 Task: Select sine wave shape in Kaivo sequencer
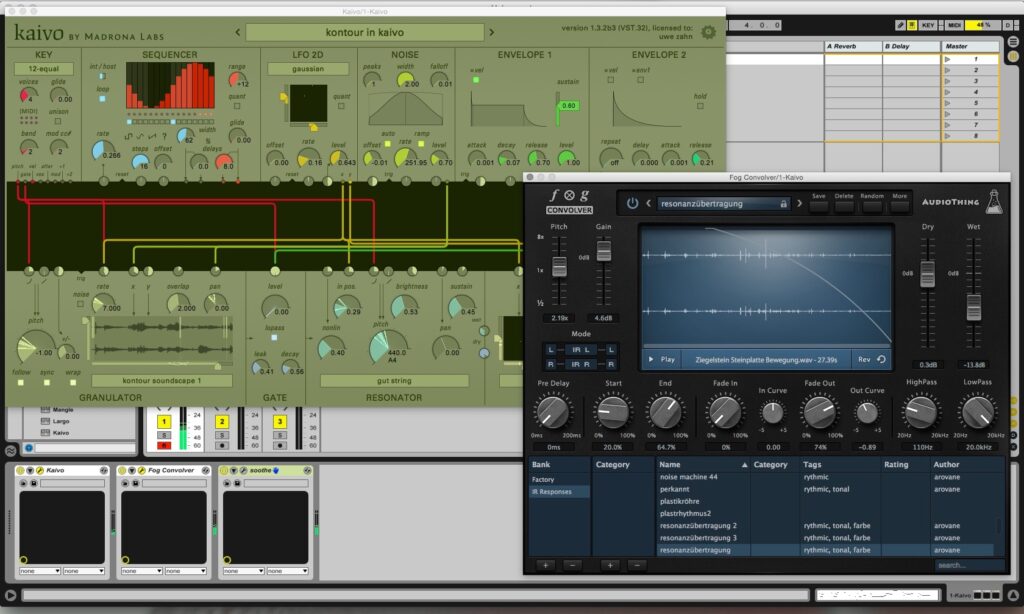click(x=140, y=137)
